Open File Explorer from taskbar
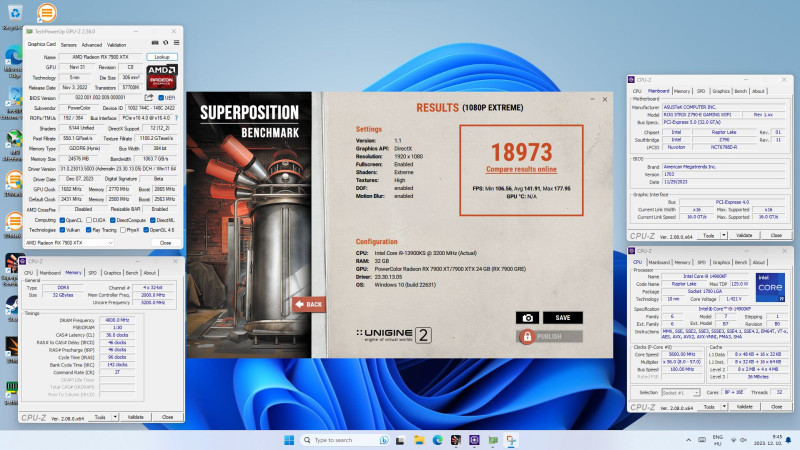The width and height of the screenshot is (800, 450). 419,440
